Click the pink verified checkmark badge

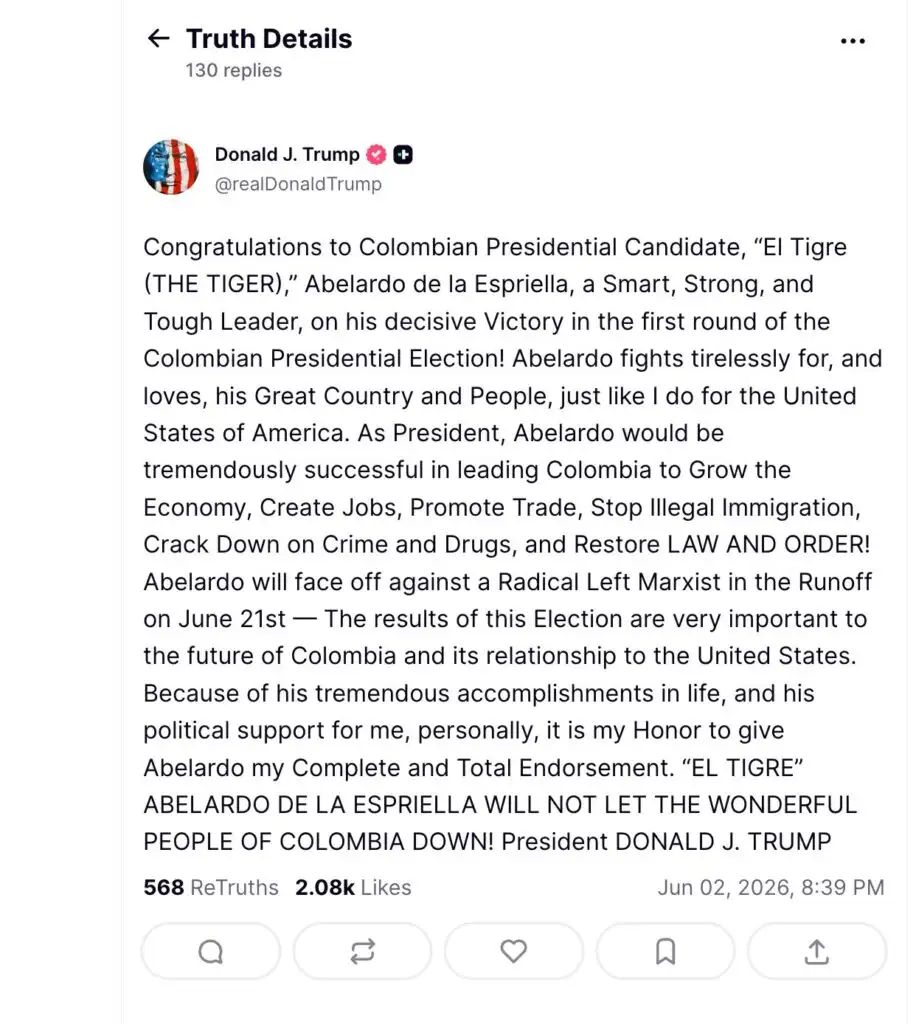pos(376,155)
